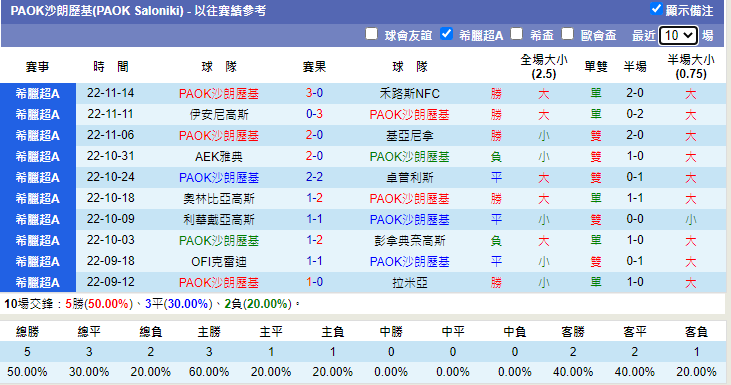Click the 半場大小 (0.75) column header

click(x=690, y=67)
